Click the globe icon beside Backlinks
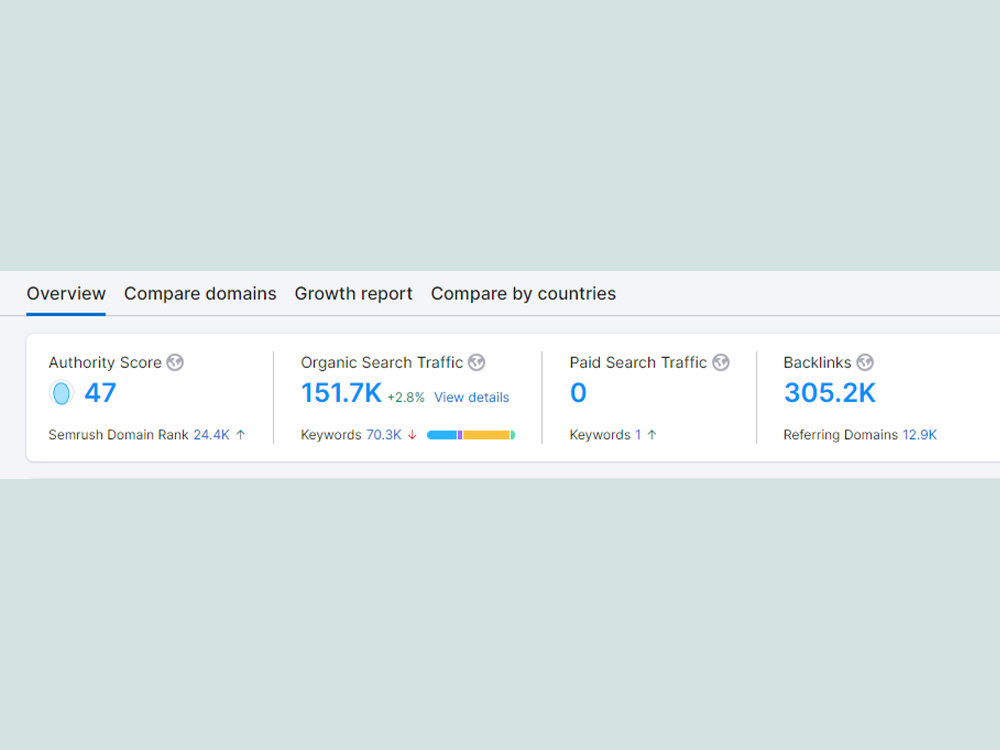1000x750 pixels. pyautogui.click(x=865, y=363)
